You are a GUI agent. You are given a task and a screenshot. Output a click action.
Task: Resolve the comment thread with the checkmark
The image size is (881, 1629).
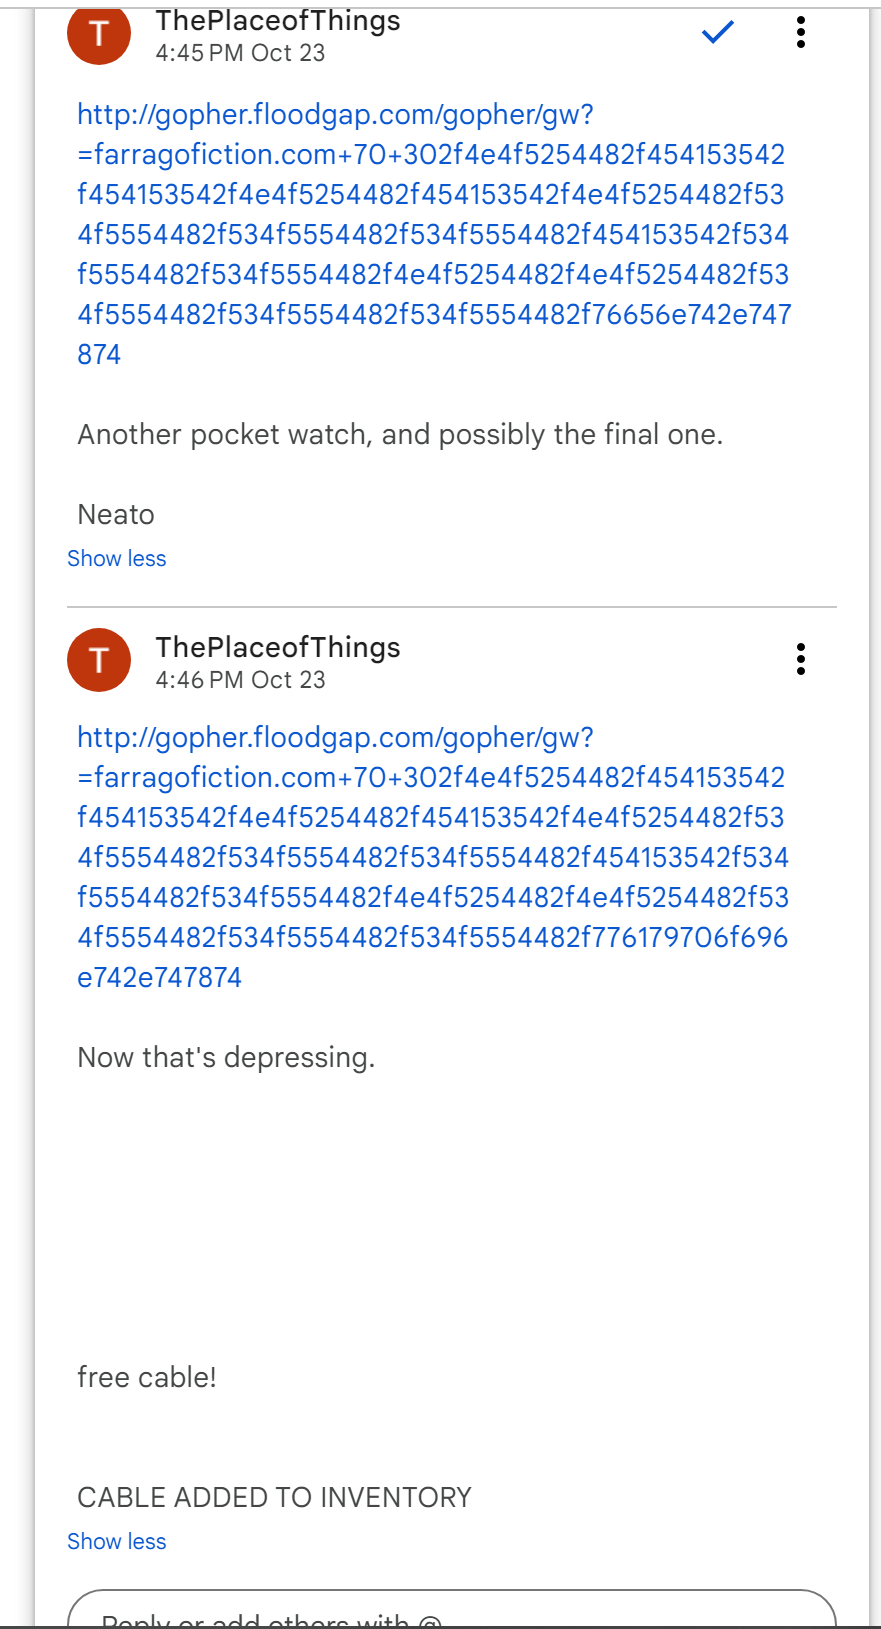tap(718, 33)
